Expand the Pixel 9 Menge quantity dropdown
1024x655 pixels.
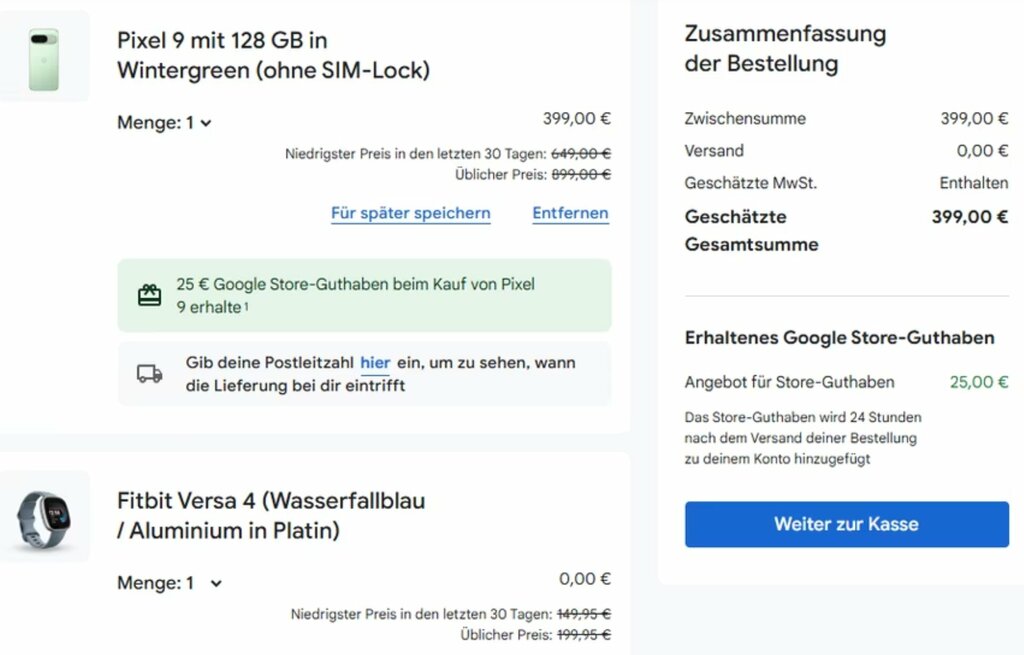click(x=165, y=123)
